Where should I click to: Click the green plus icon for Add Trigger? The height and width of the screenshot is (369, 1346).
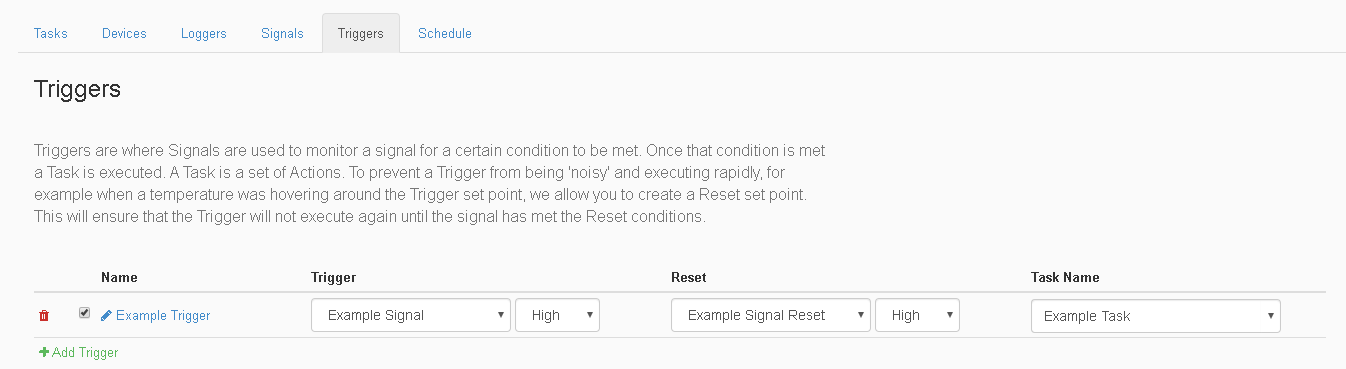tap(43, 352)
